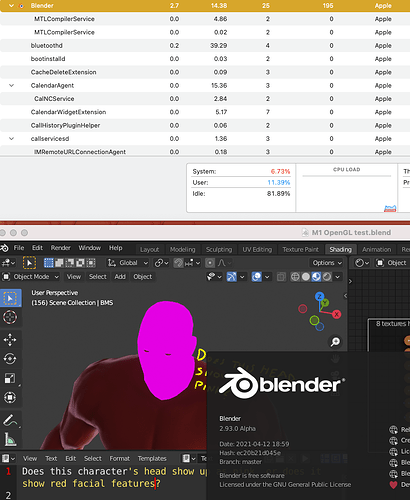The width and height of the screenshot is (410, 500).
Task: Select the Measure tool
Action: click(10, 440)
